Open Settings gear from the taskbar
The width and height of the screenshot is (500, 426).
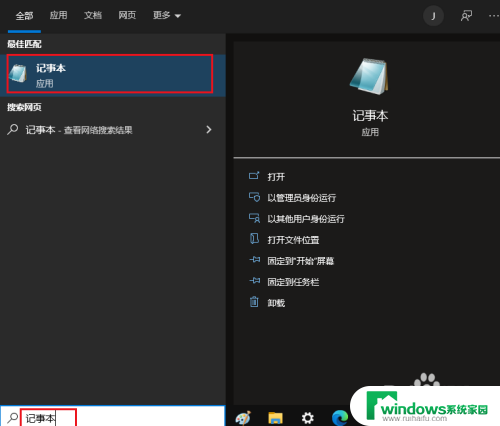(308, 418)
